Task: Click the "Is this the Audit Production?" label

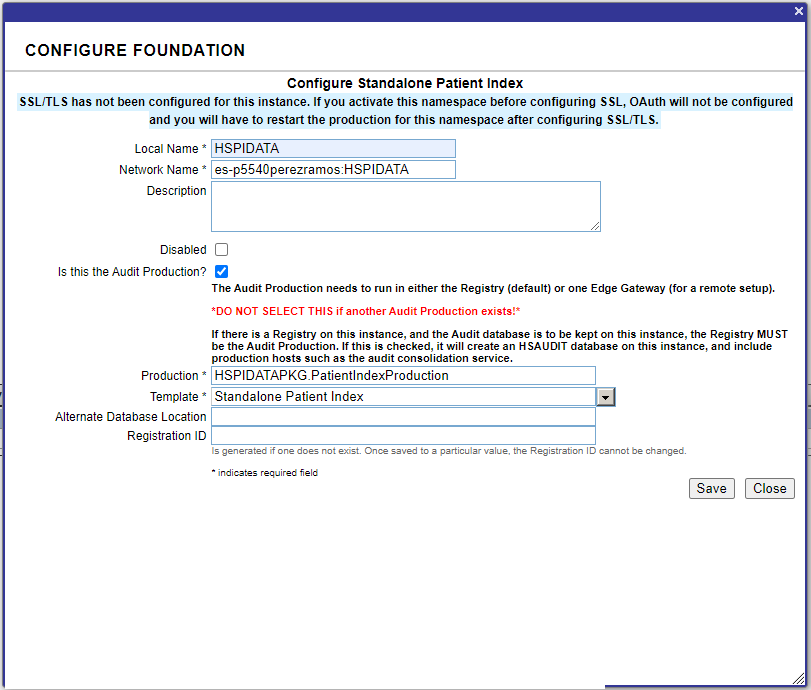Action: (x=133, y=272)
